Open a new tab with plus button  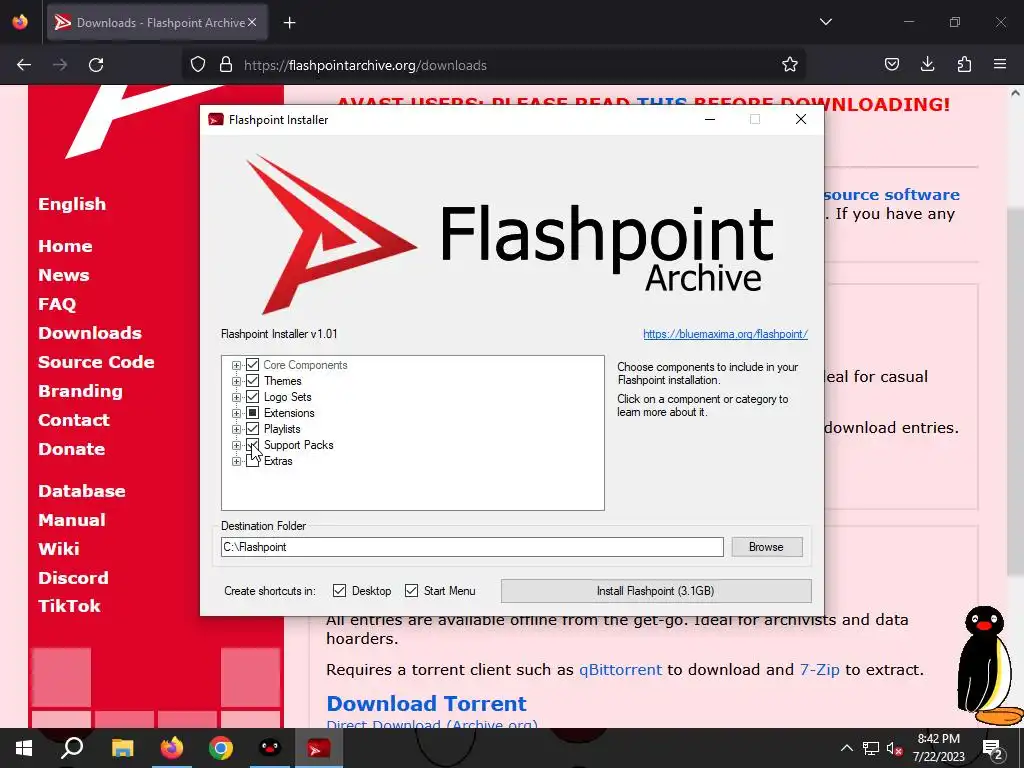[289, 23]
